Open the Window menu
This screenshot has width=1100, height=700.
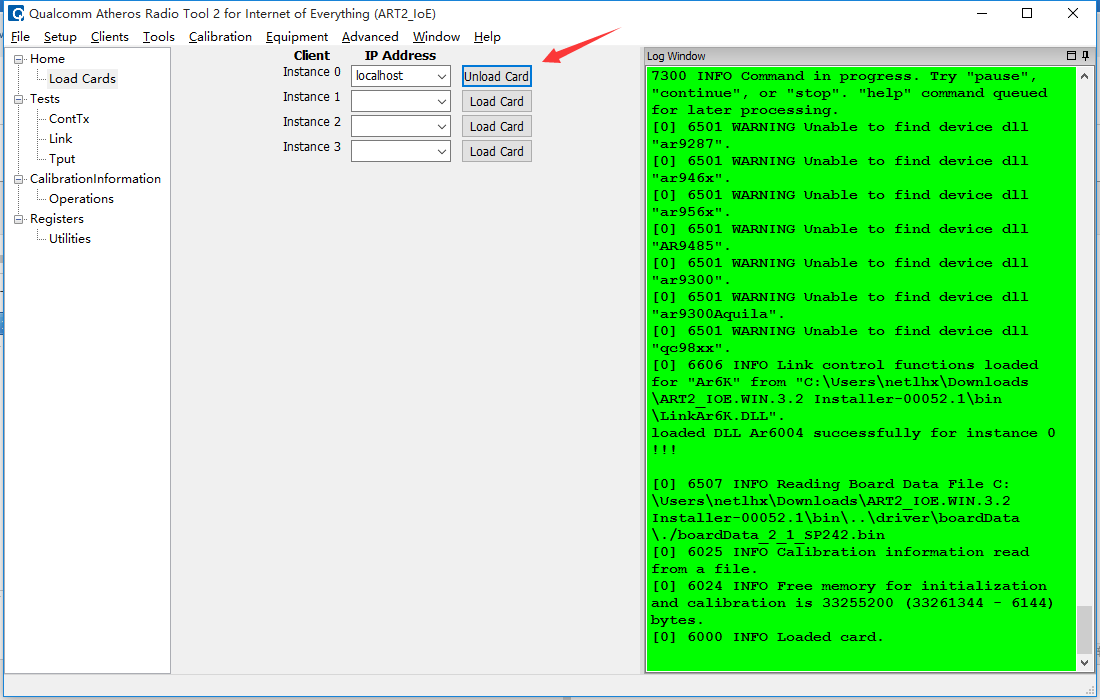point(436,36)
